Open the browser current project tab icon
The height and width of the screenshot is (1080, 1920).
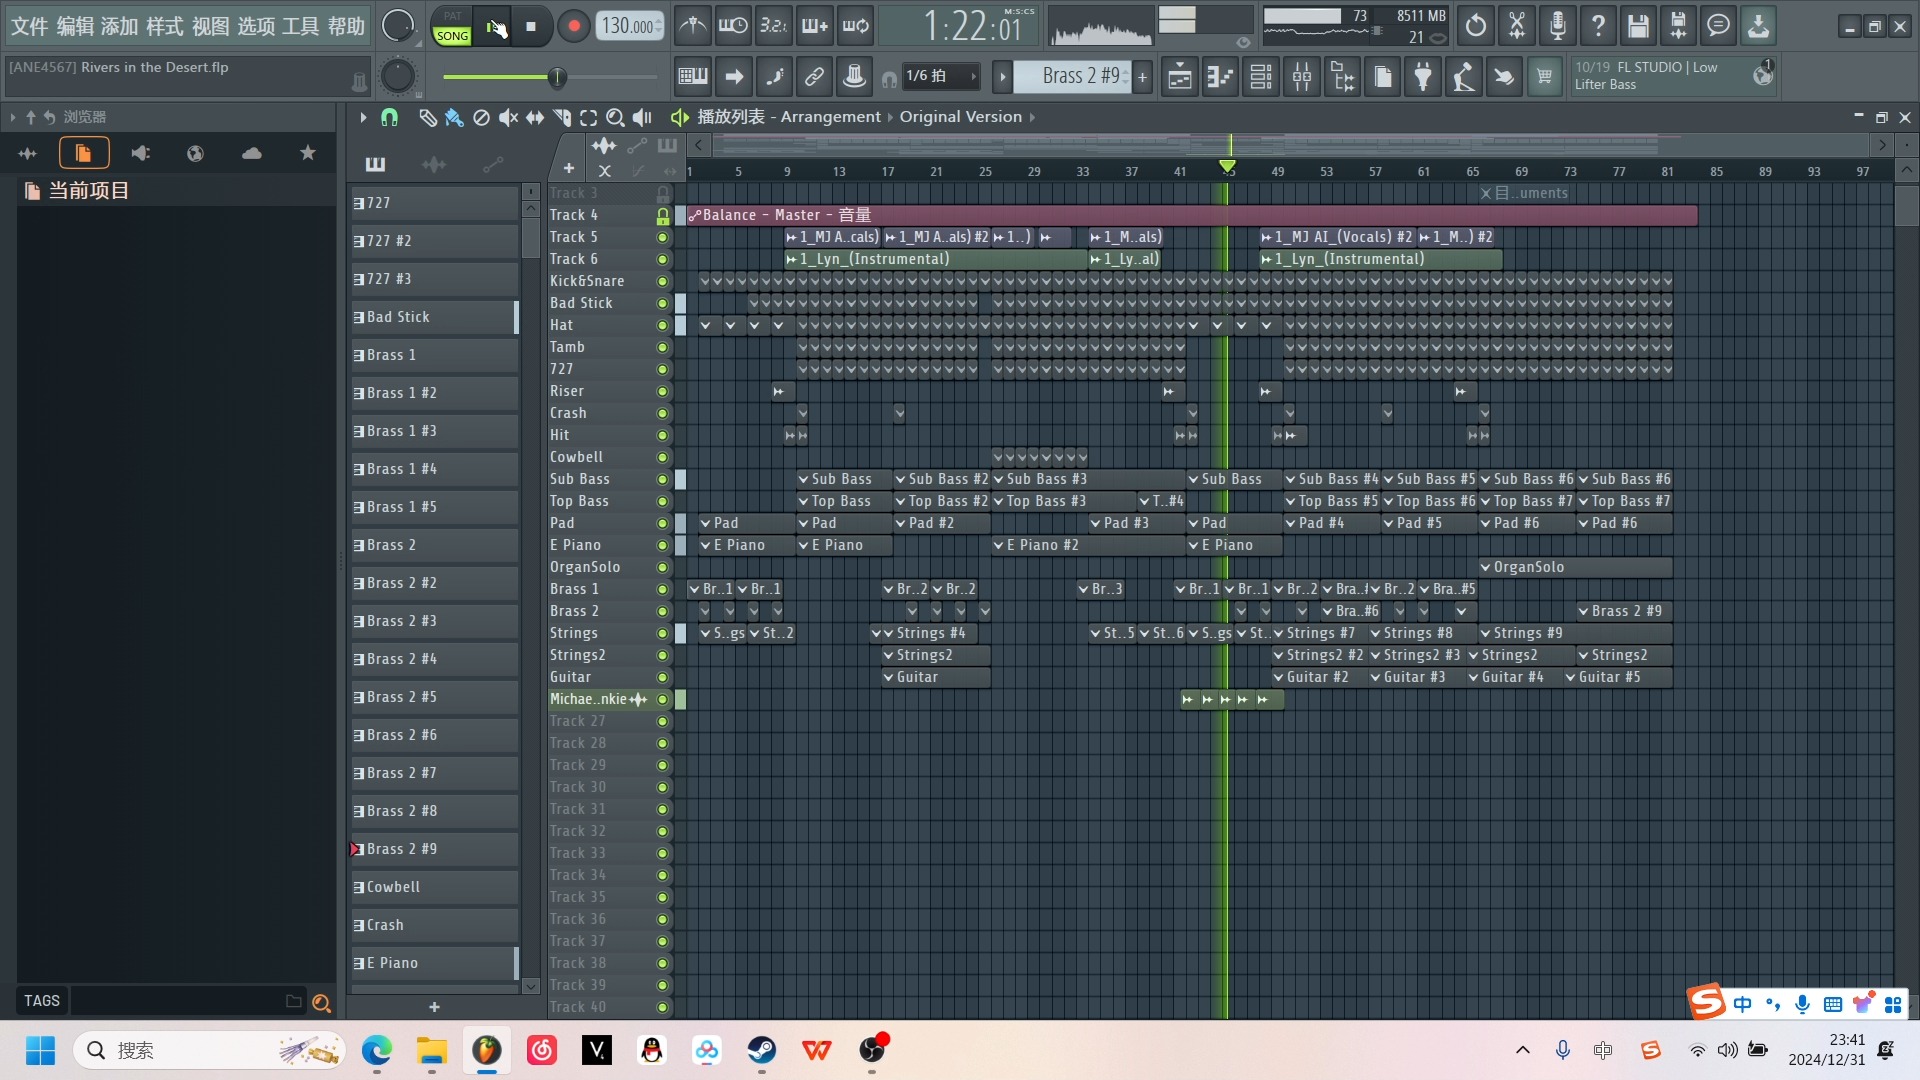(x=84, y=153)
